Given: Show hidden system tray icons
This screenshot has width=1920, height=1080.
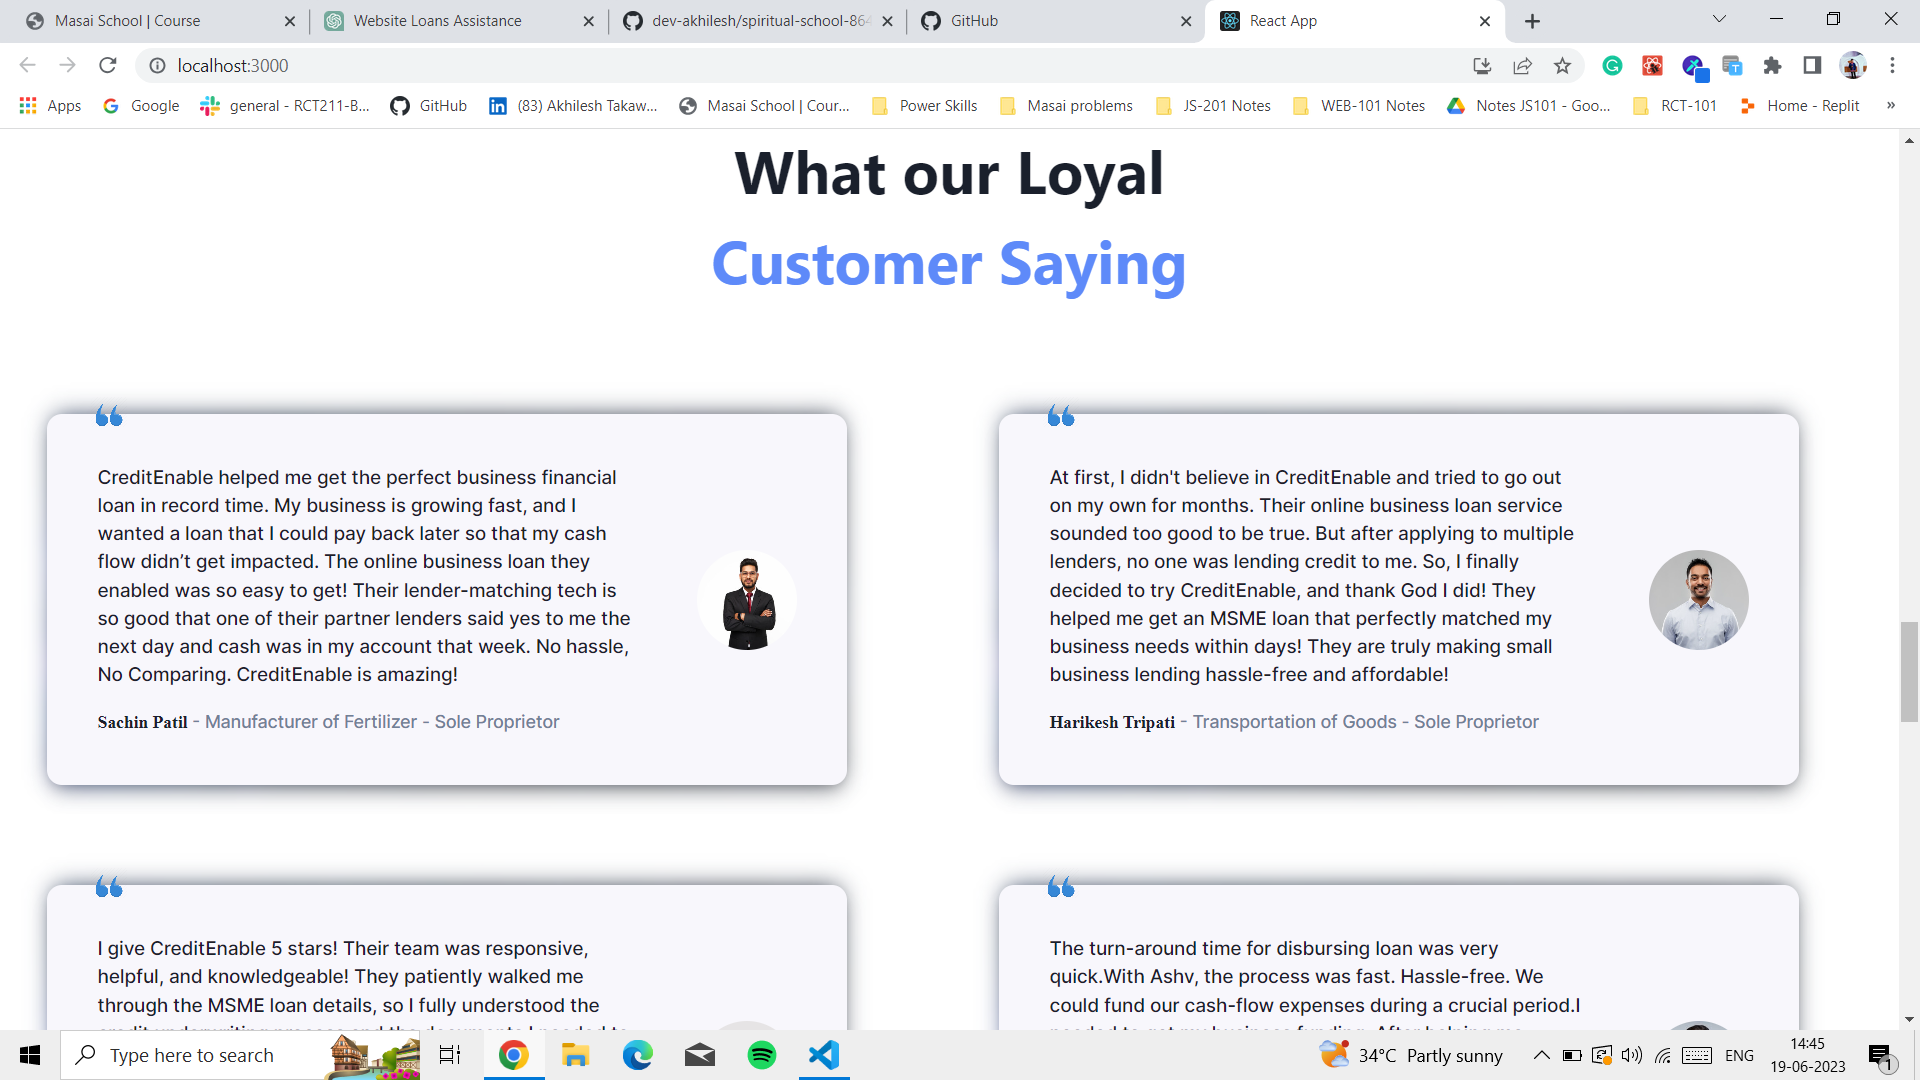Looking at the screenshot, I should 1541,1055.
